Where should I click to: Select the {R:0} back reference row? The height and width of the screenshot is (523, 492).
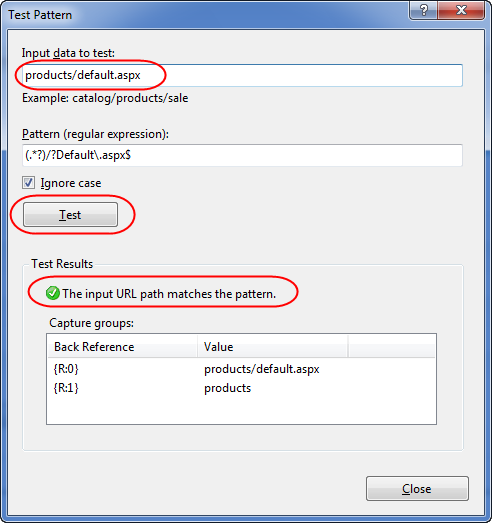tap(241, 369)
